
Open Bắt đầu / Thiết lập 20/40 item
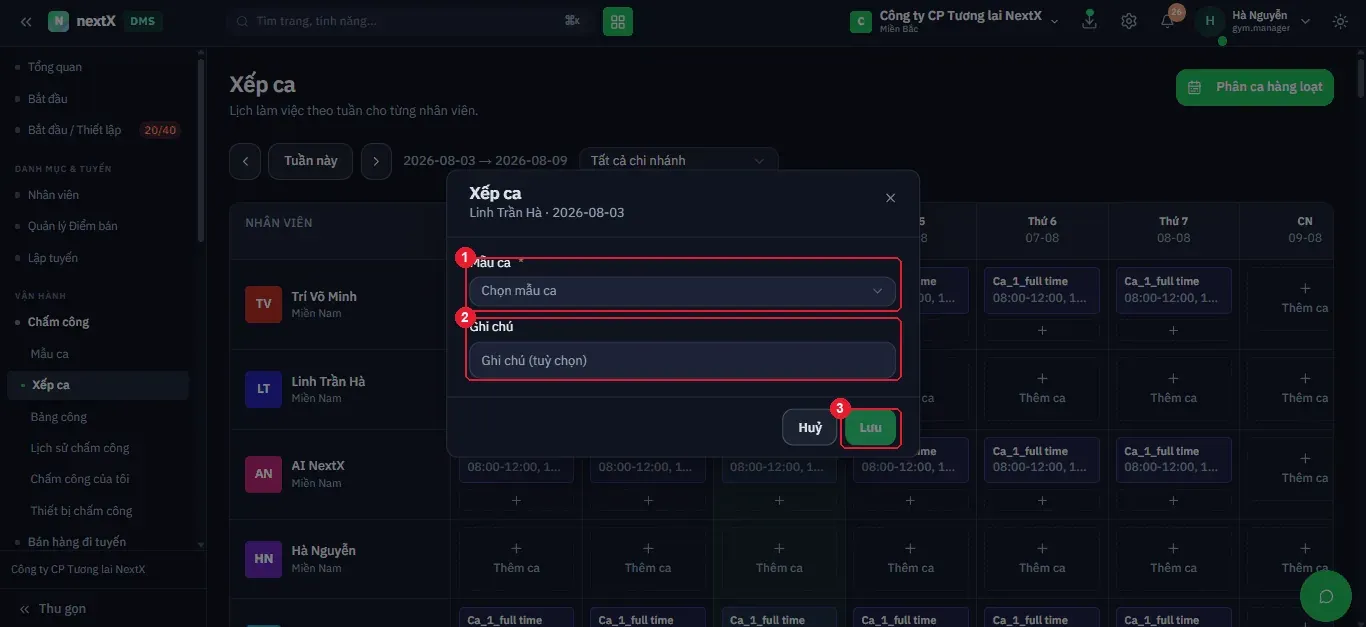(98, 130)
